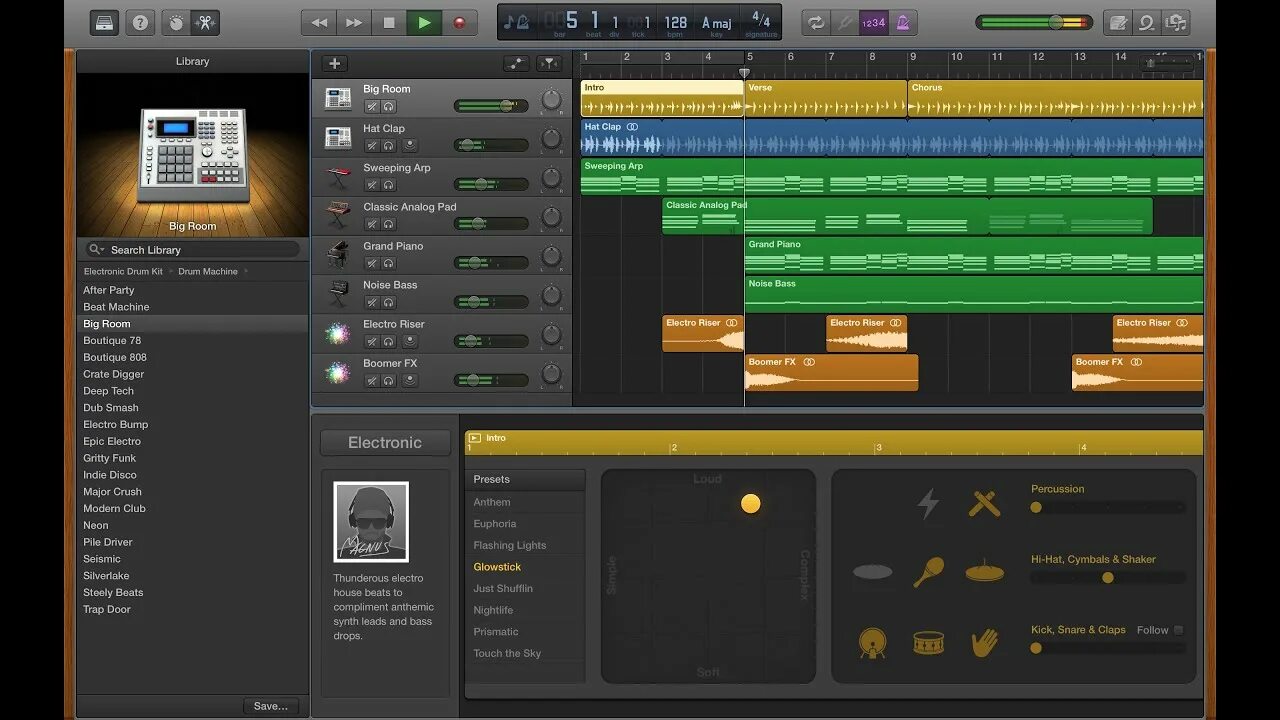This screenshot has width=1280, height=720.
Task: Click the Search Library field
Action: [x=192, y=249]
